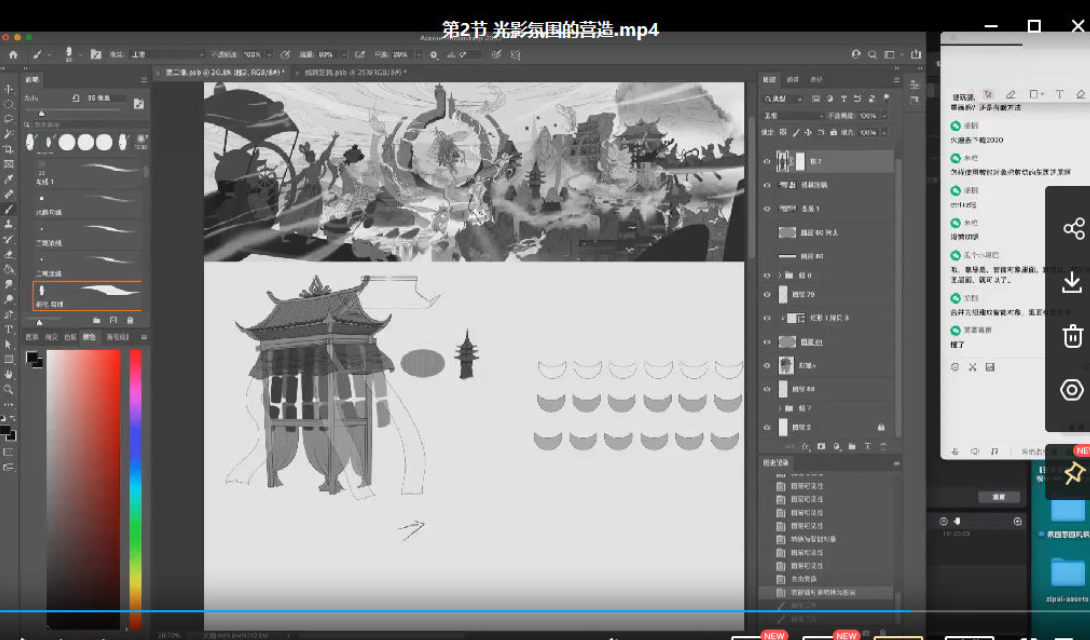
Task: Click the trash icon in the player sidebar
Action: click(x=1073, y=336)
